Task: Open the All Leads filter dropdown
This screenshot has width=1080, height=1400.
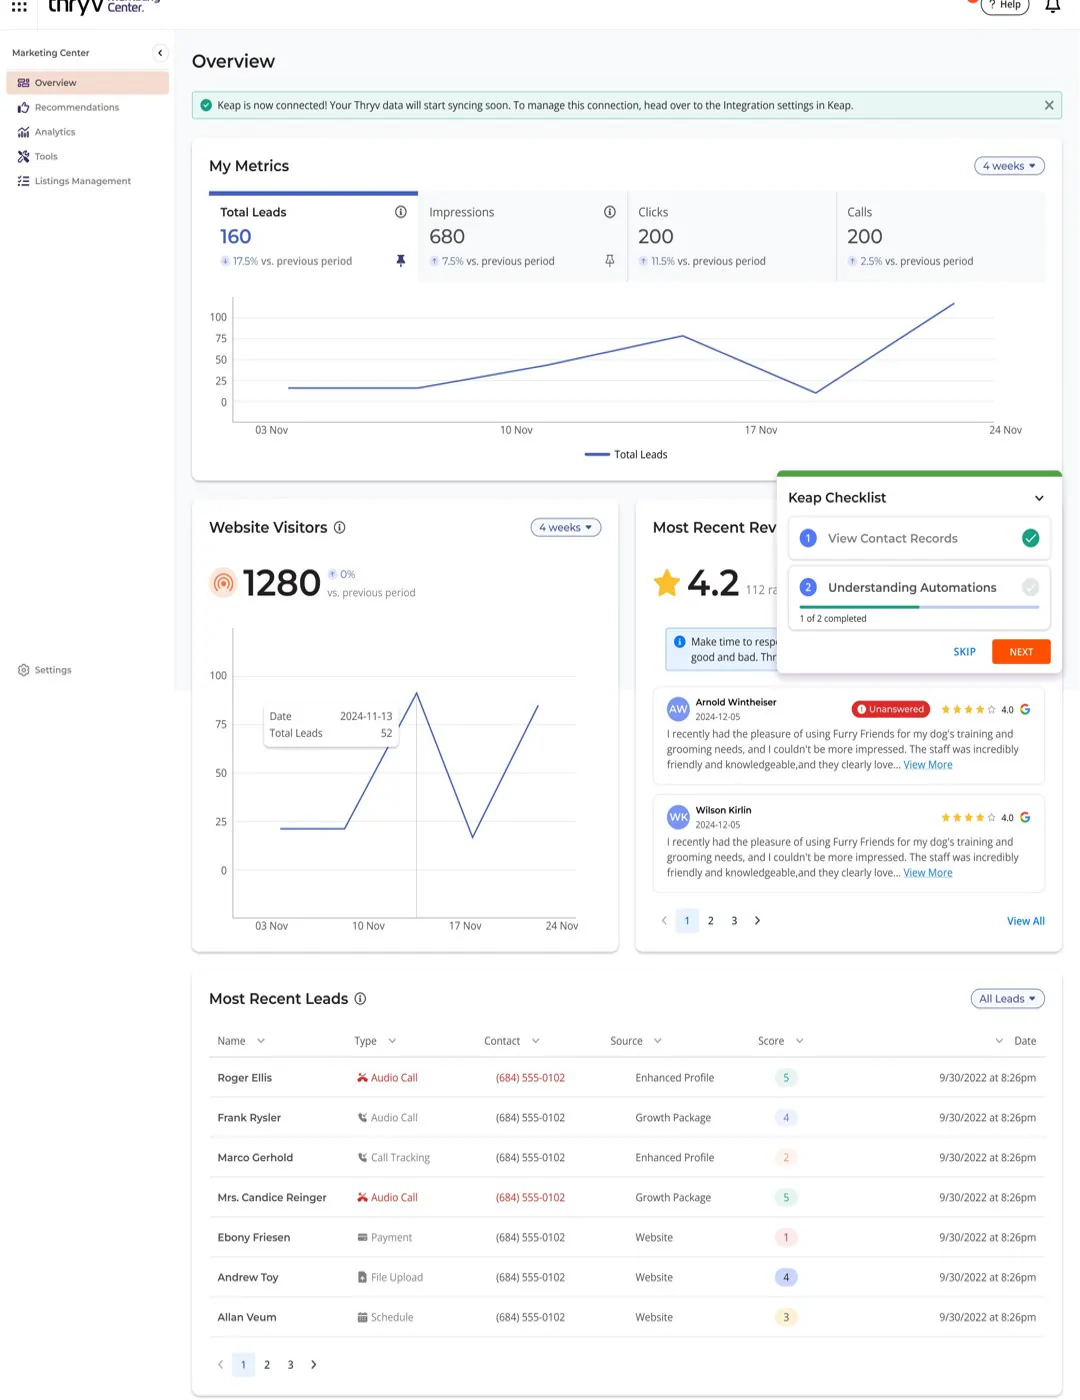Action: point(1007,999)
